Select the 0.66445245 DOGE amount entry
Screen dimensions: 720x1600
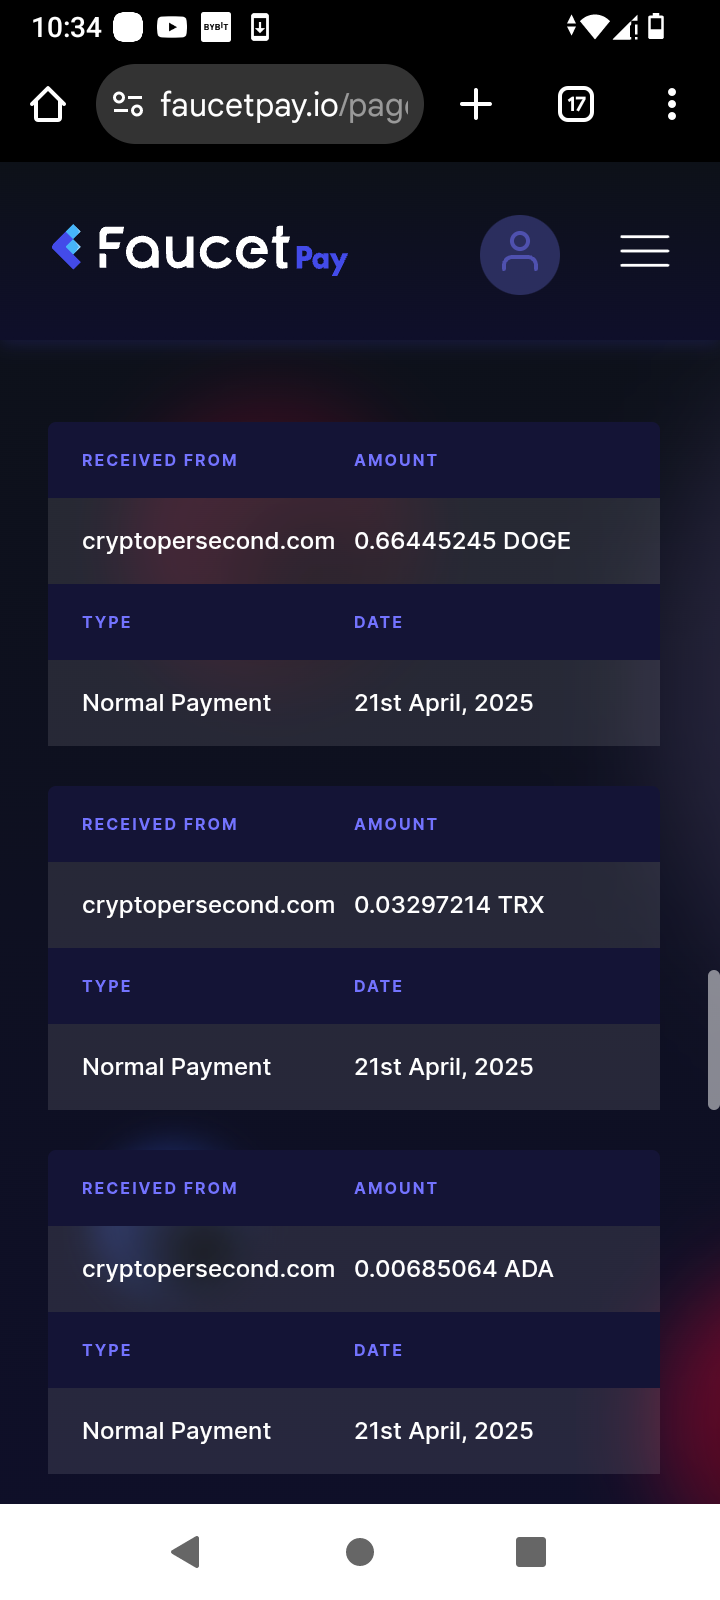[x=462, y=541]
